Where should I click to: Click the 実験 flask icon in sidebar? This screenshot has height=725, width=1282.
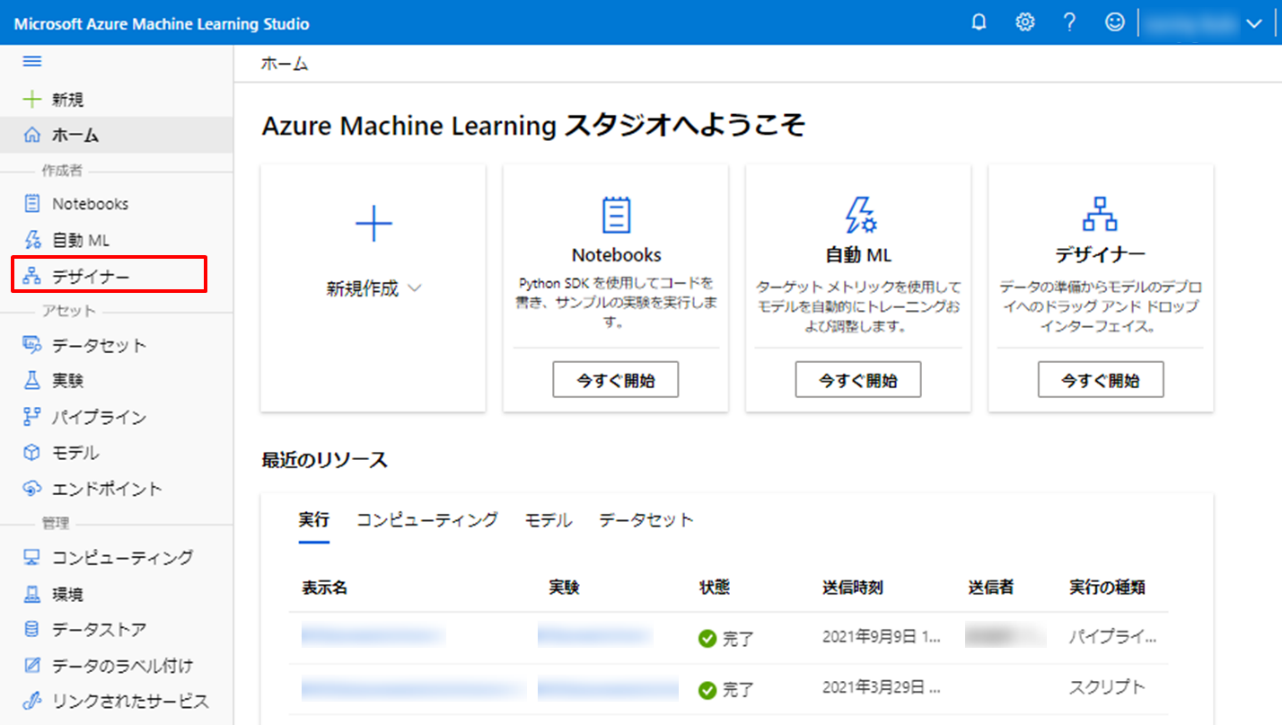(x=32, y=381)
